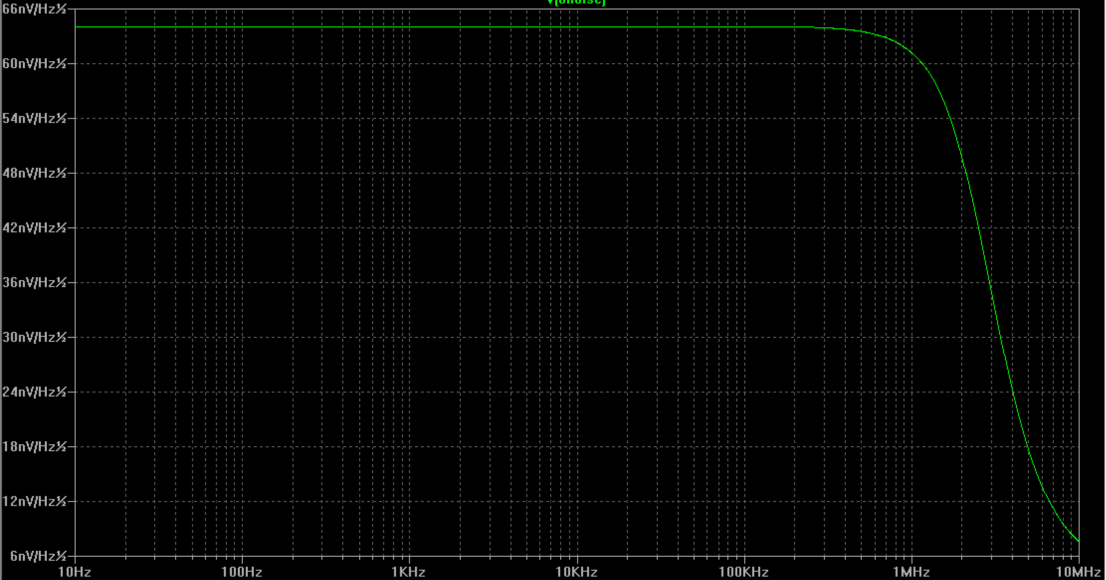1106x580 pixels.
Task: Click the 18nV/Hz½ vertical axis label
Action: (x=35, y=447)
